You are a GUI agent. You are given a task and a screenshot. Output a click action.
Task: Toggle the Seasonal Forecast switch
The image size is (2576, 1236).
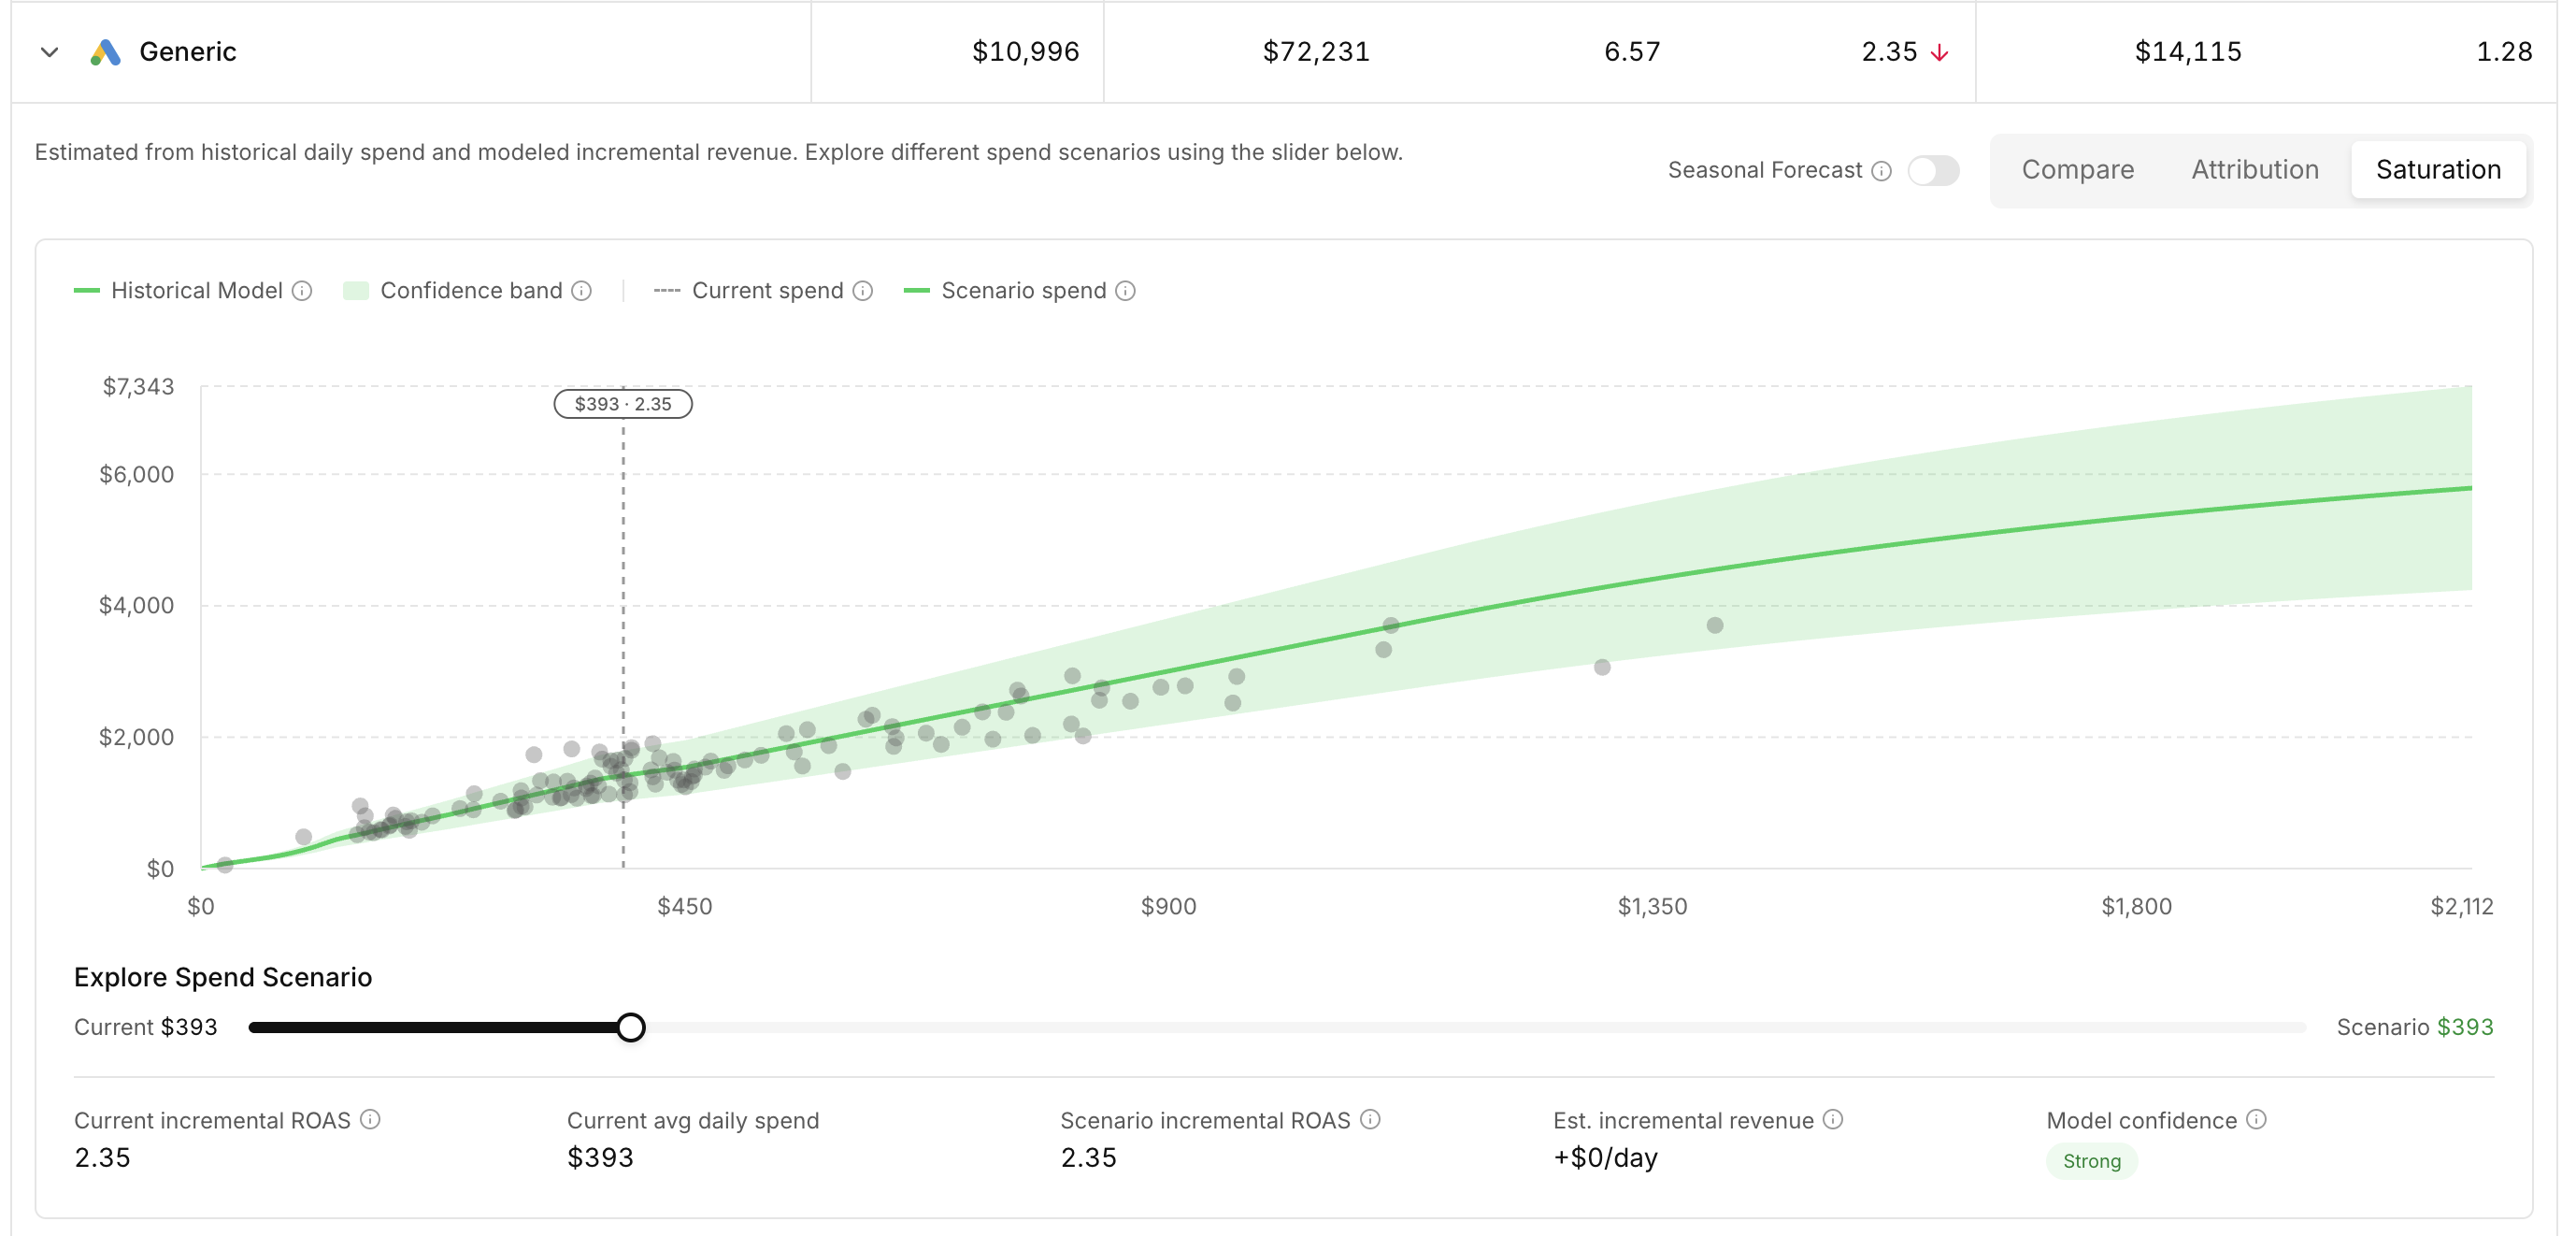pyautogui.click(x=1932, y=170)
